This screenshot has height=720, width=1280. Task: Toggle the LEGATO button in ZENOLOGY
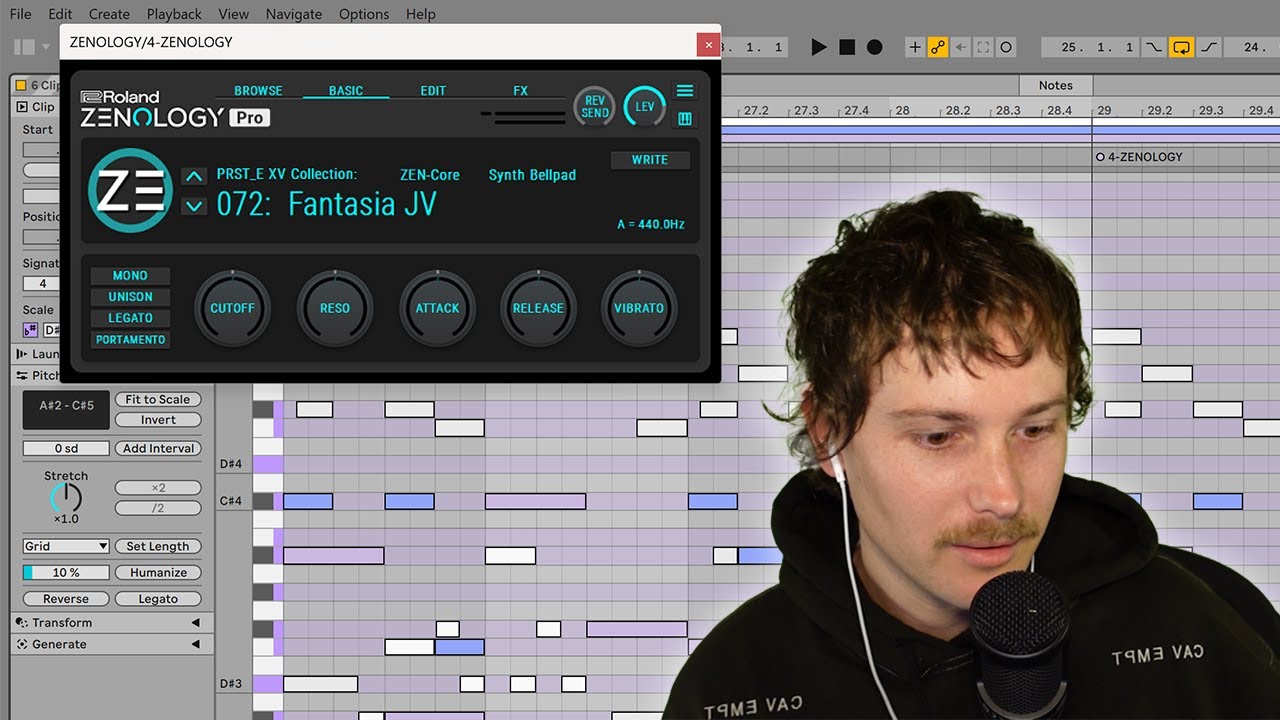pos(130,318)
